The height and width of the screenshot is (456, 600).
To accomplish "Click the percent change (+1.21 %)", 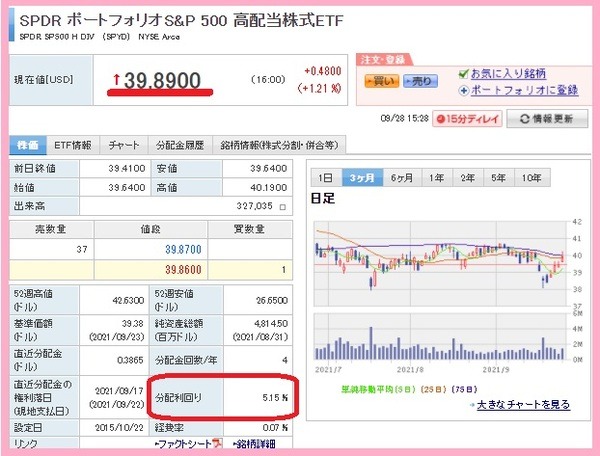I will coord(319,89).
